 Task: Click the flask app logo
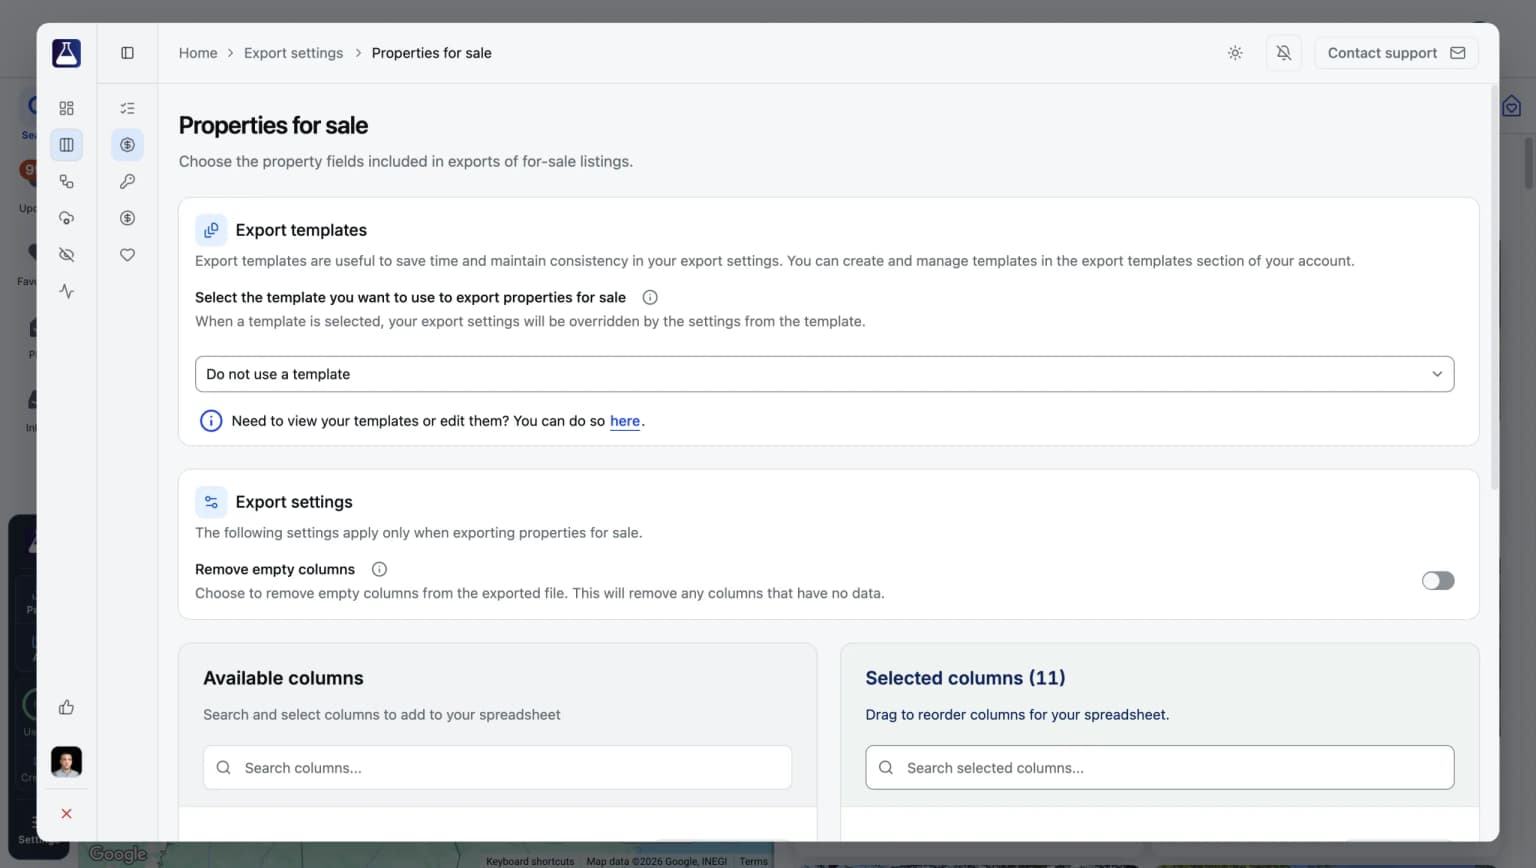[66, 53]
